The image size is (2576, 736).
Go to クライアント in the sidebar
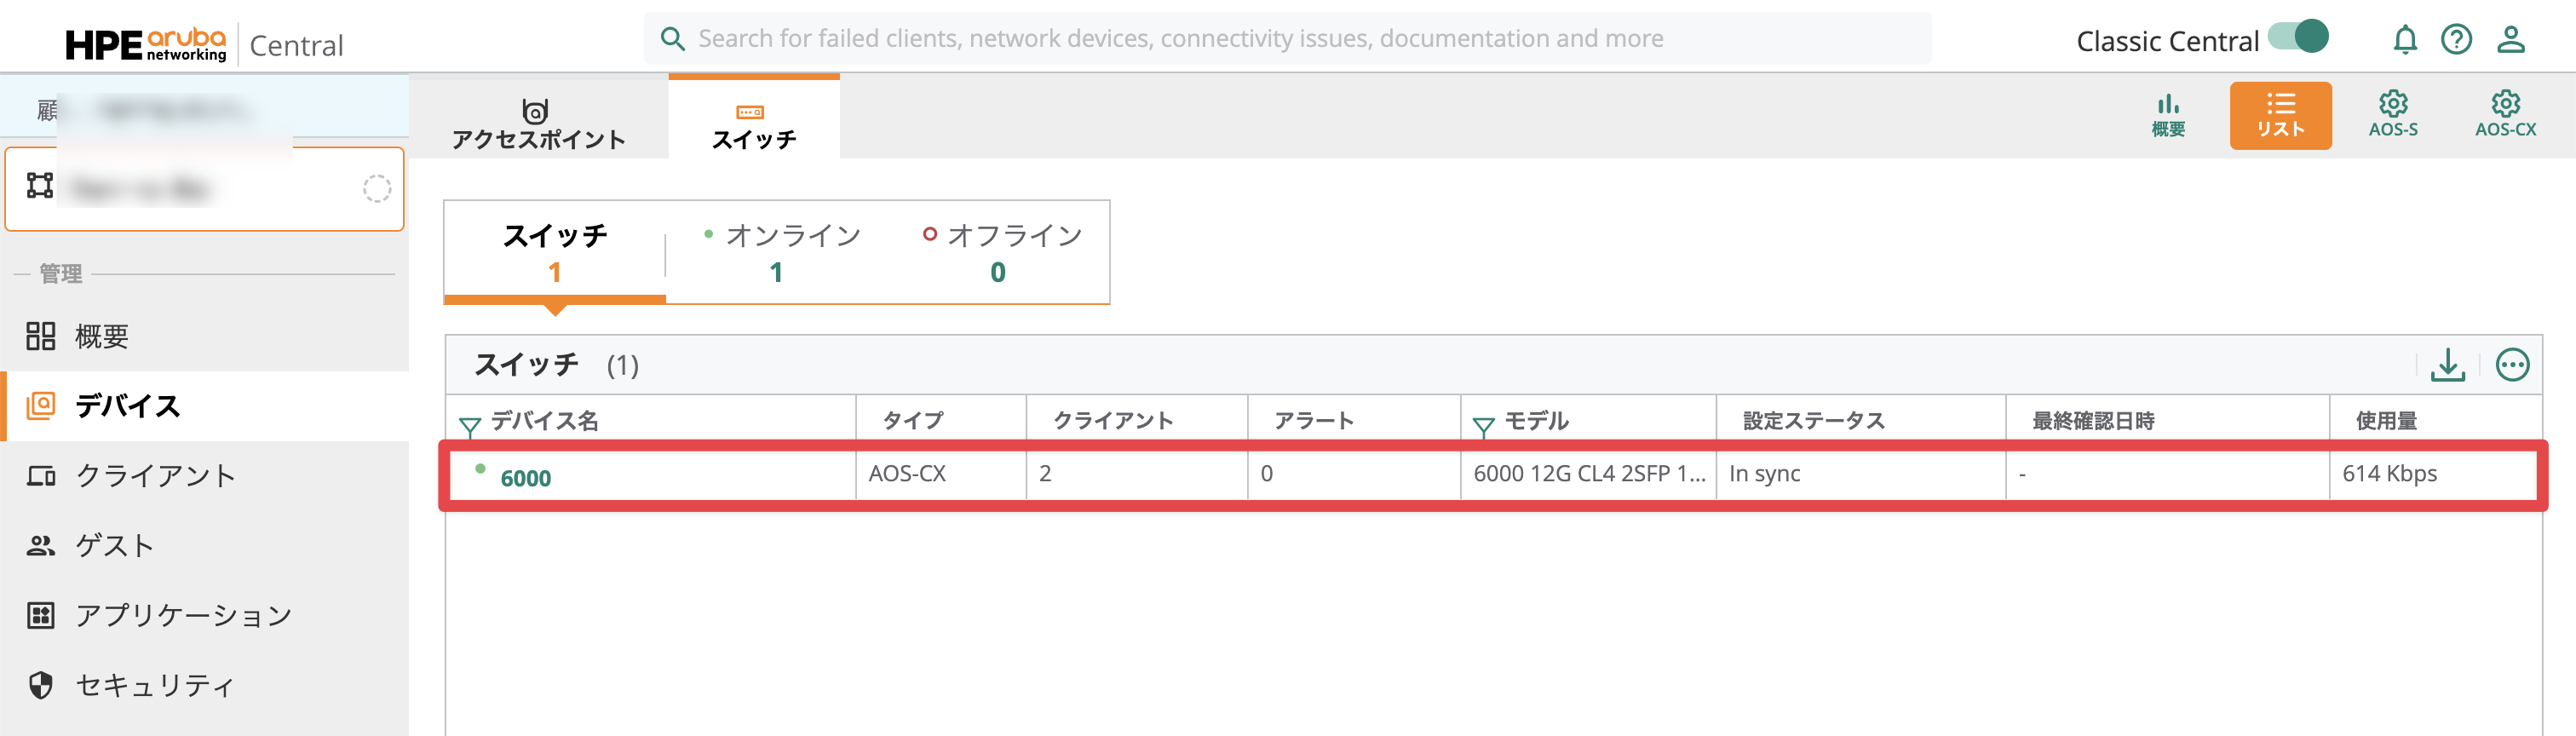pyautogui.click(x=155, y=476)
